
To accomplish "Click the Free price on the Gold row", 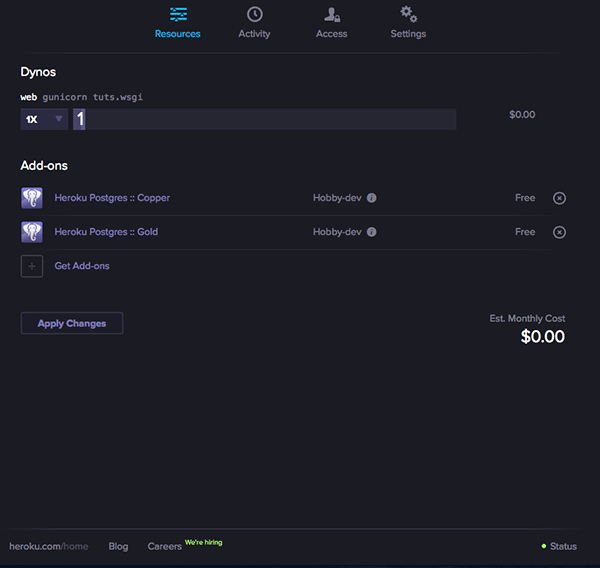I will click(525, 232).
